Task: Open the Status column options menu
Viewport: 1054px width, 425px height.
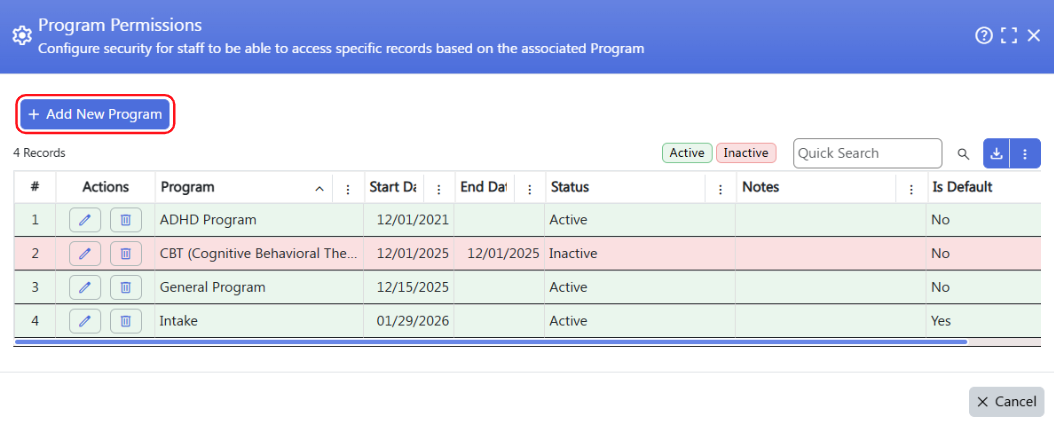Action: (721, 190)
